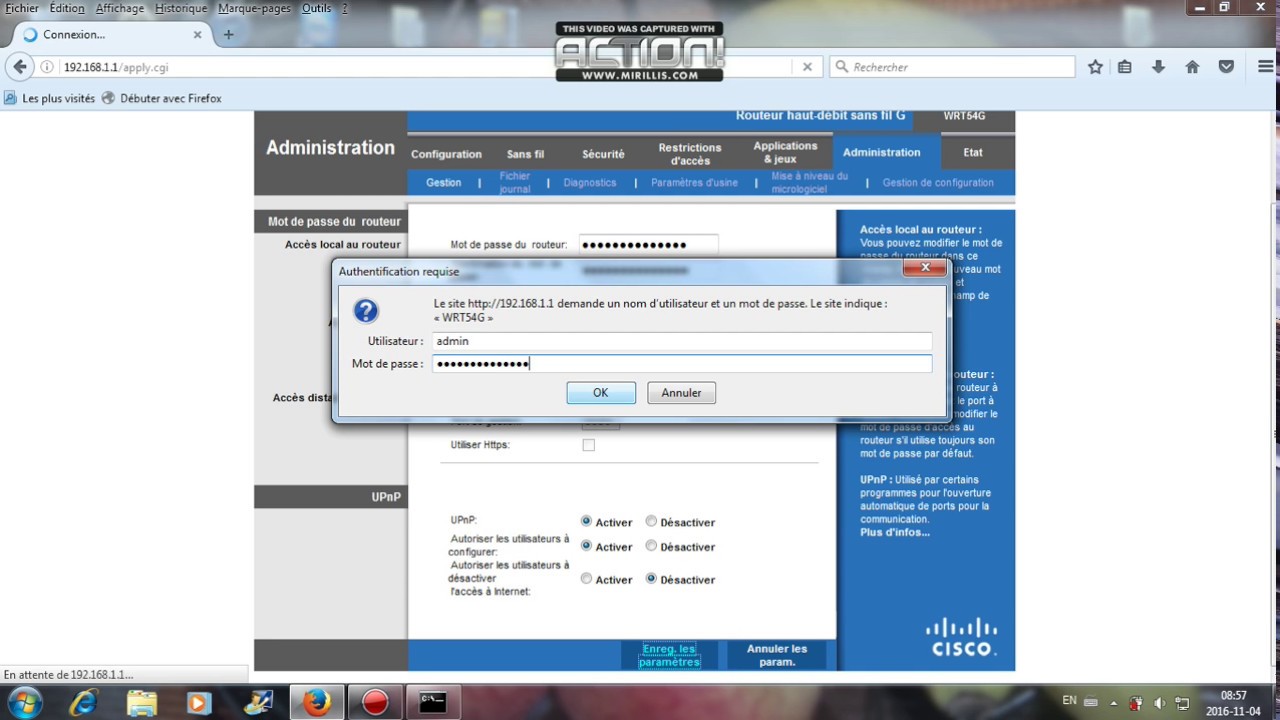Image resolution: width=1280 pixels, height=720 pixels.
Task: Switch to Firefox taskbar icon
Action: 317,702
